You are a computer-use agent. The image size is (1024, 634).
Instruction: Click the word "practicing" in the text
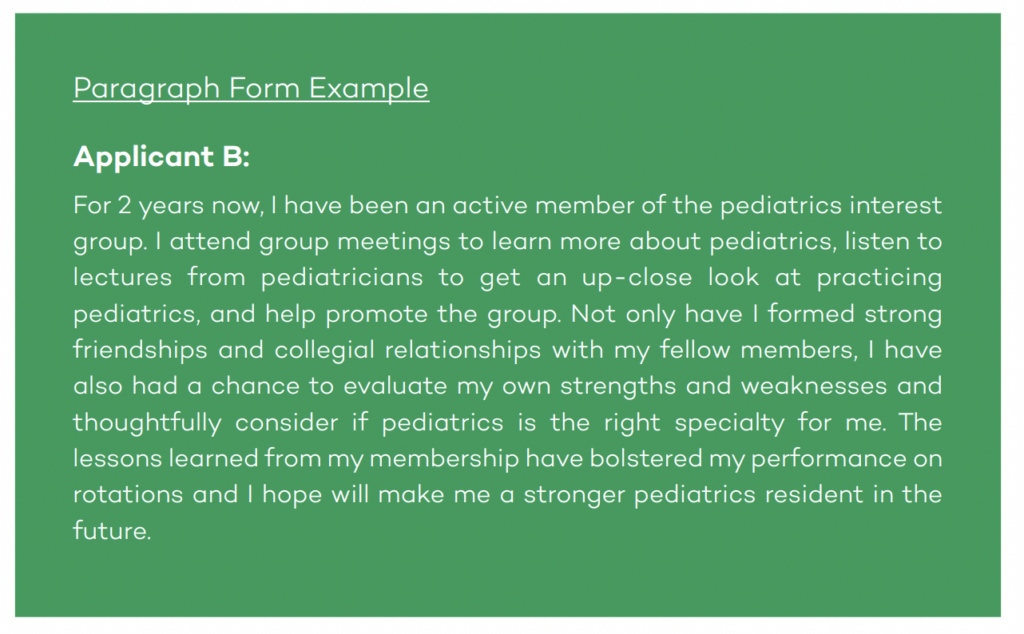point(877,278)
